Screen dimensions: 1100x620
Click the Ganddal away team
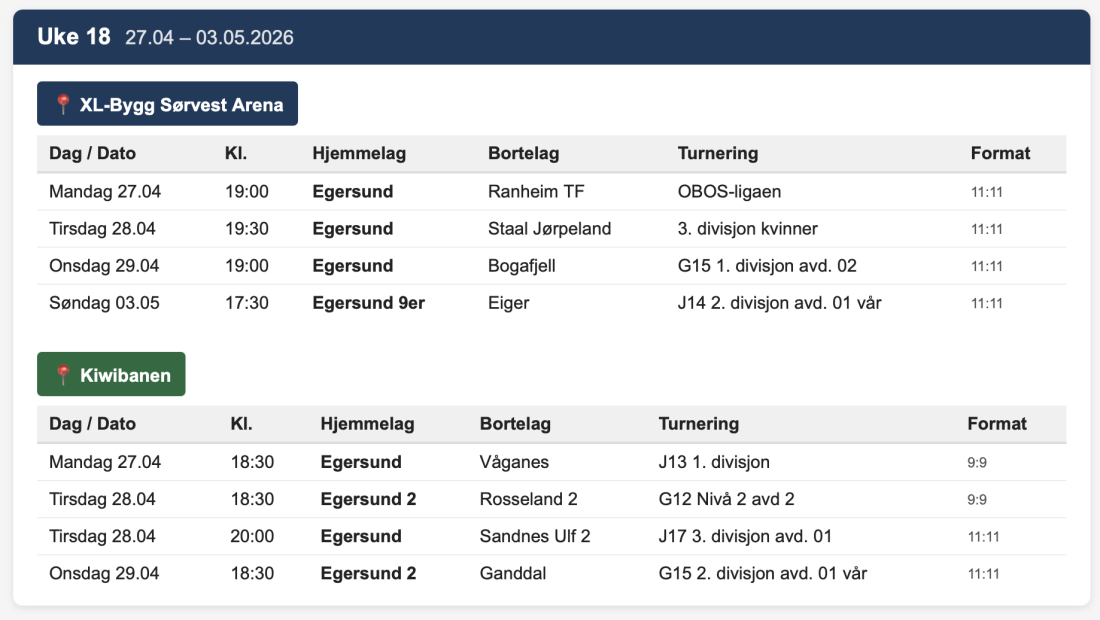[512, 573]
